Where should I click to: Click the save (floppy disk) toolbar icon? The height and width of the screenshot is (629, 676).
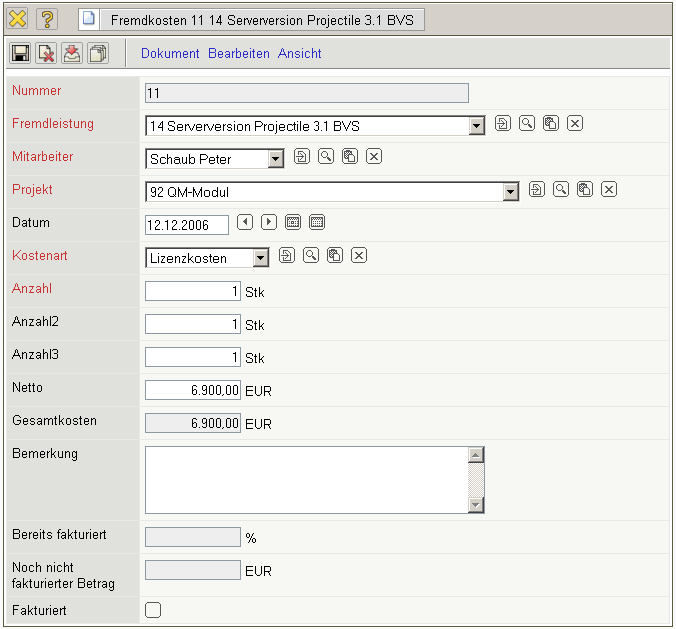coord(20,54)
